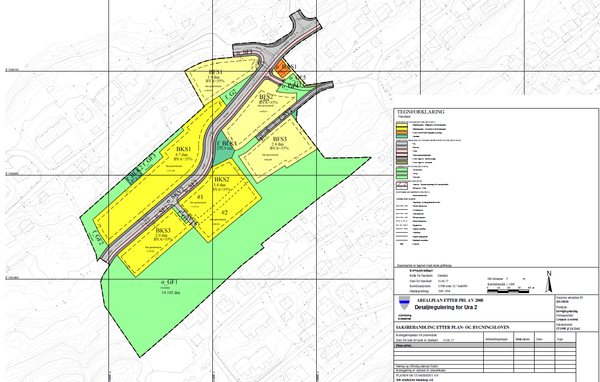
Task: Click the 'Detaljregulering for Ura 2' title
Action: pos(446,307)
